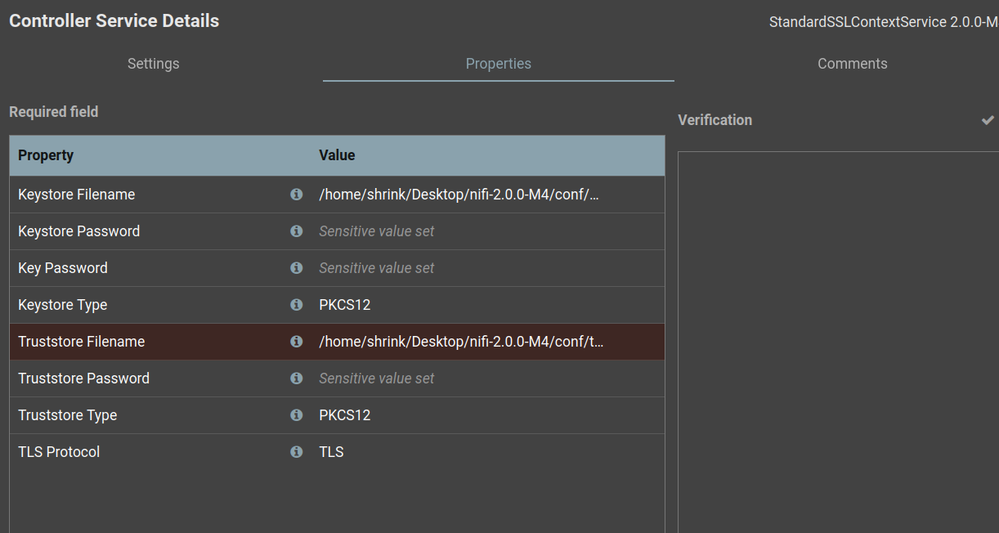Click info icon next to Keystore Type

[x=296, y=305]
